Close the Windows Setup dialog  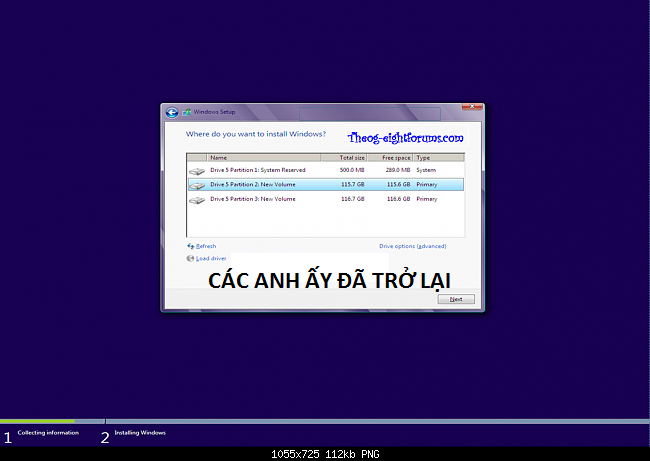click(x=472, y=107)
